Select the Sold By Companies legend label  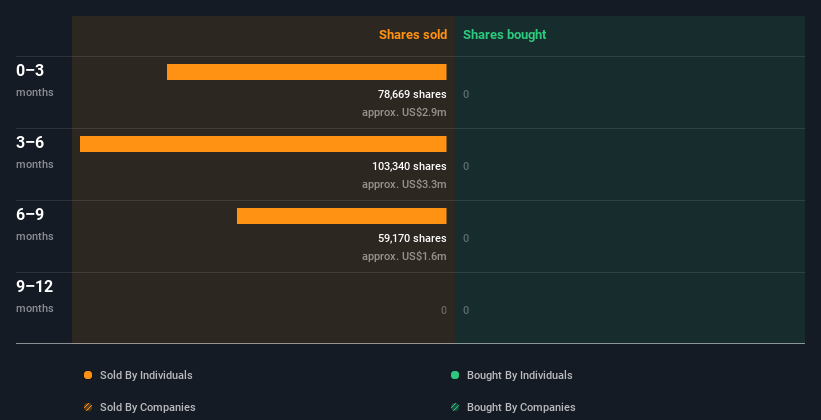click(148, 407)
